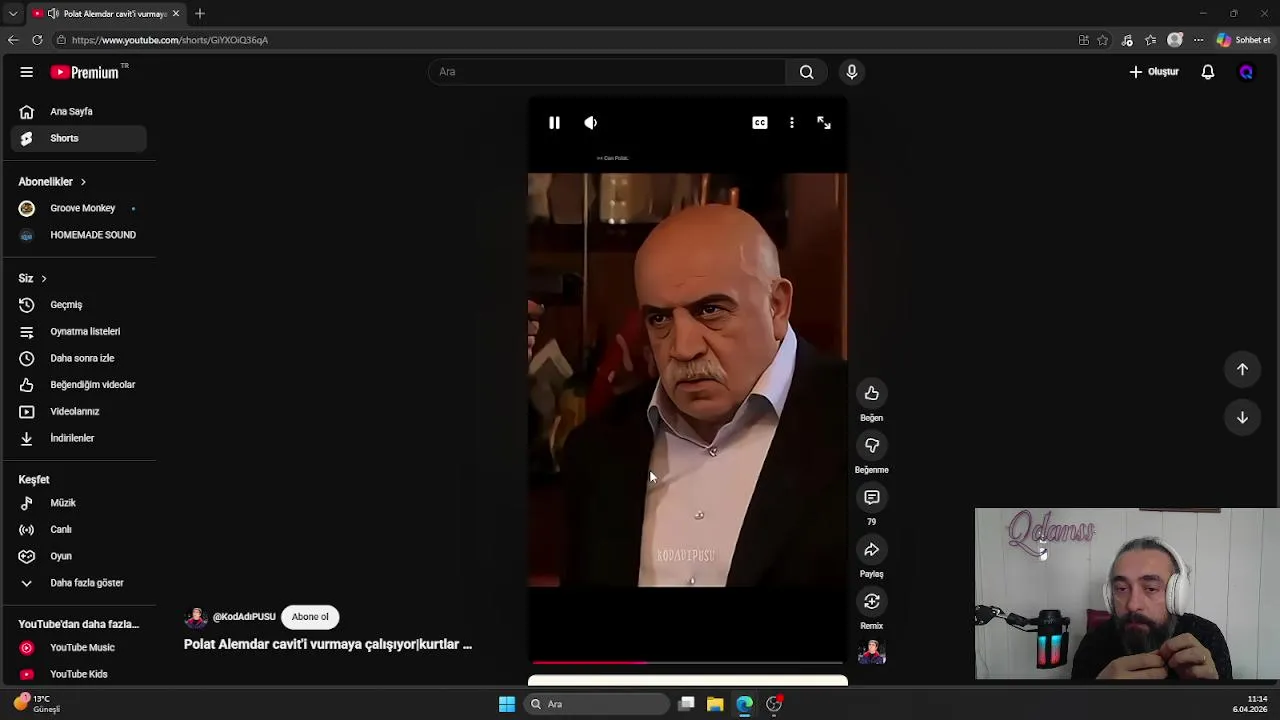1280x720 pixels.
Task: Toggle closed captions on the video
Action: (760, 122)
